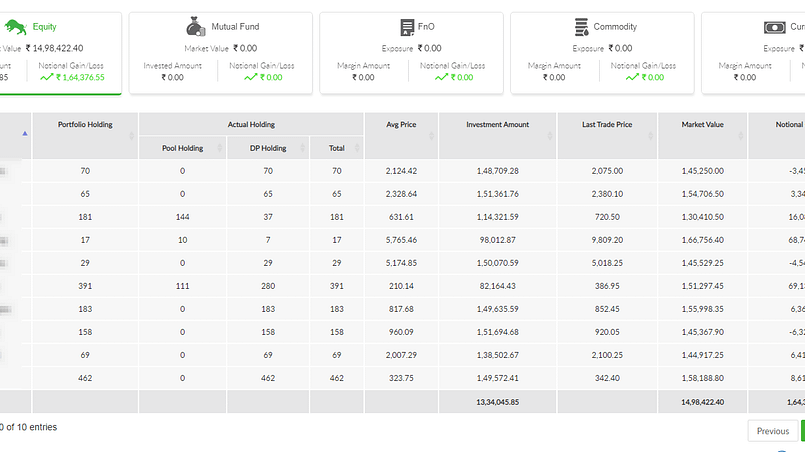Click FnO Margin Amount value
This screenshot has width=805, height=452.
tap(363, 78)
